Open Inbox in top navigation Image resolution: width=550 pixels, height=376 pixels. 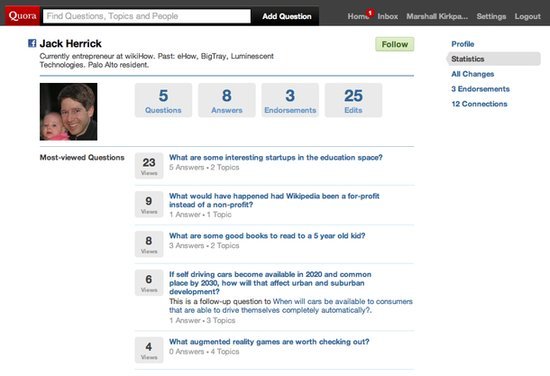coord(388,16)
